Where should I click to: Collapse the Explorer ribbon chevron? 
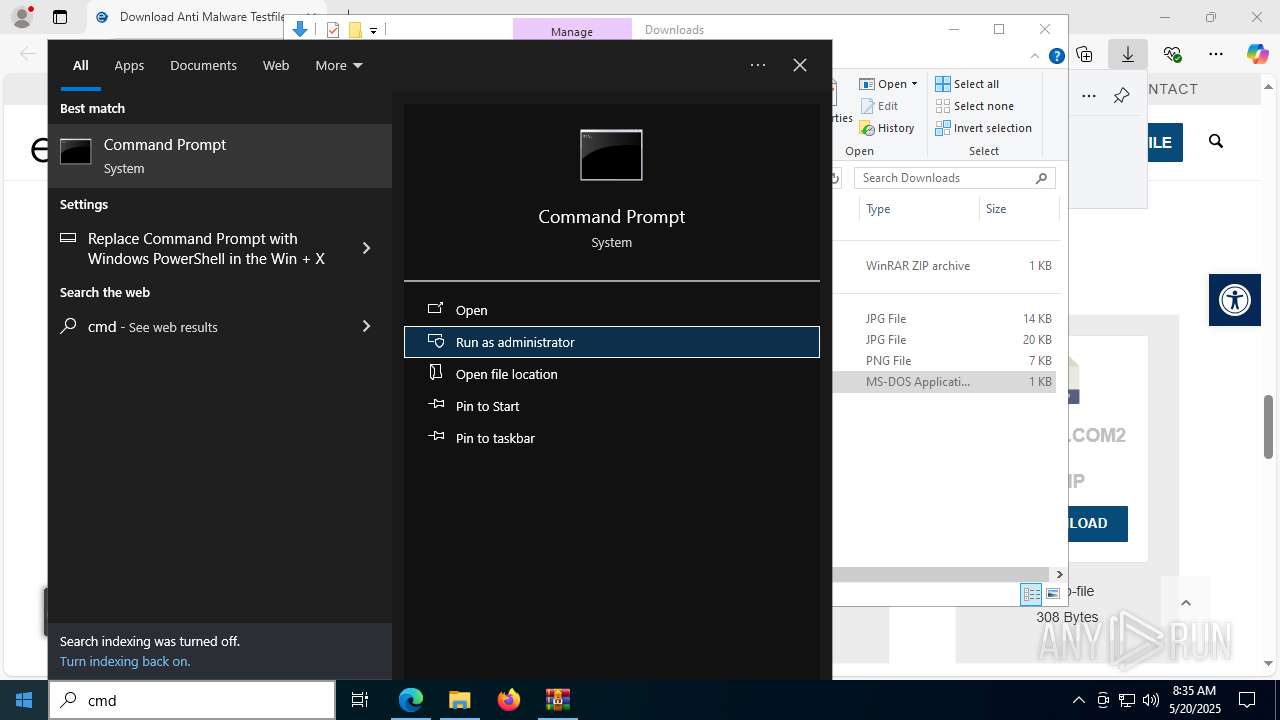(x=1035, y=56)
